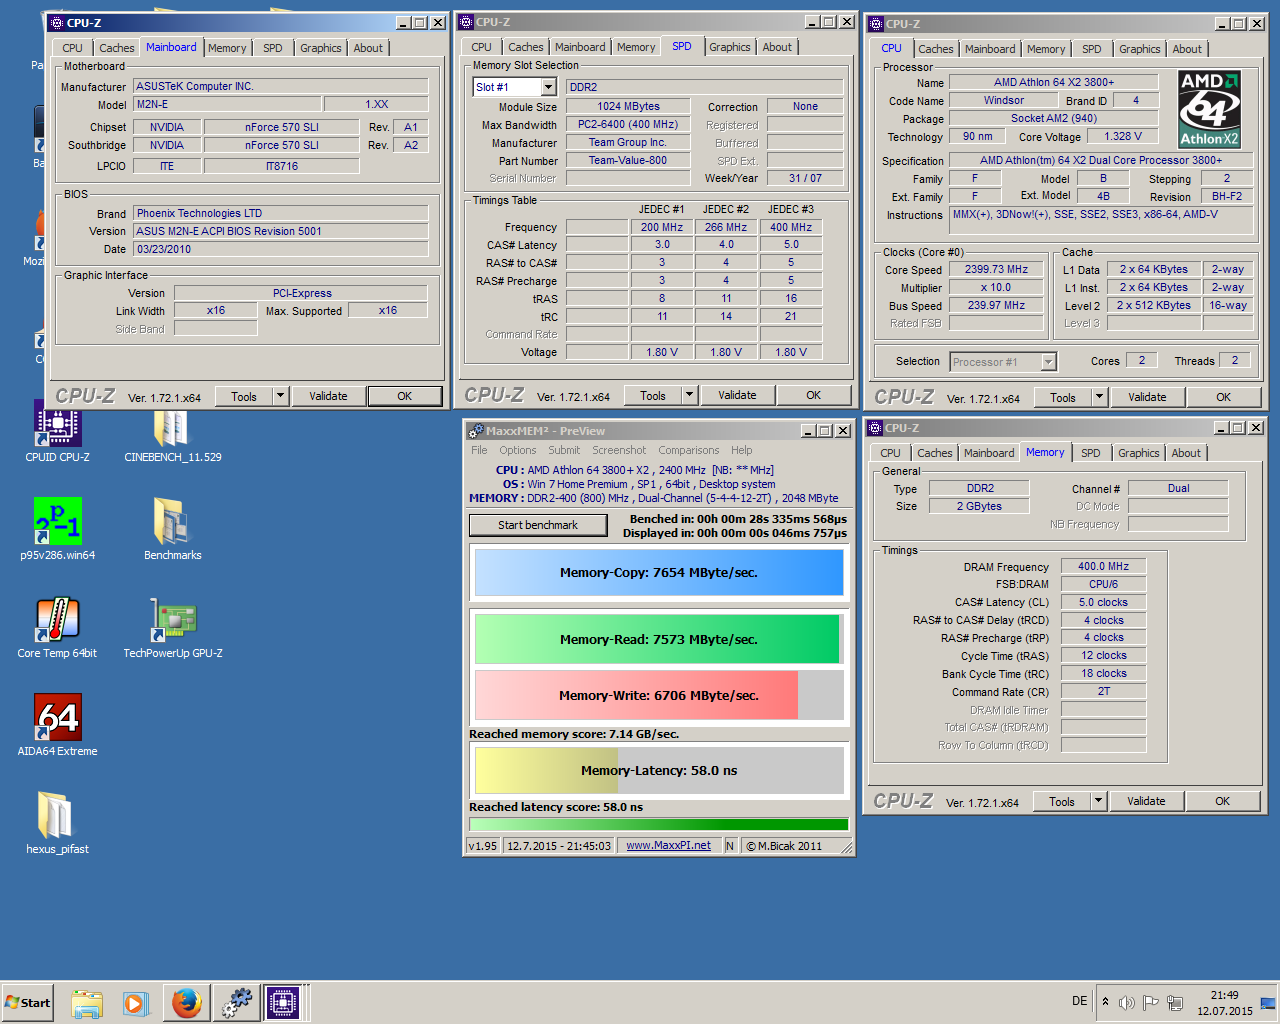Click Validate in the SPD window

click(737, 395)
